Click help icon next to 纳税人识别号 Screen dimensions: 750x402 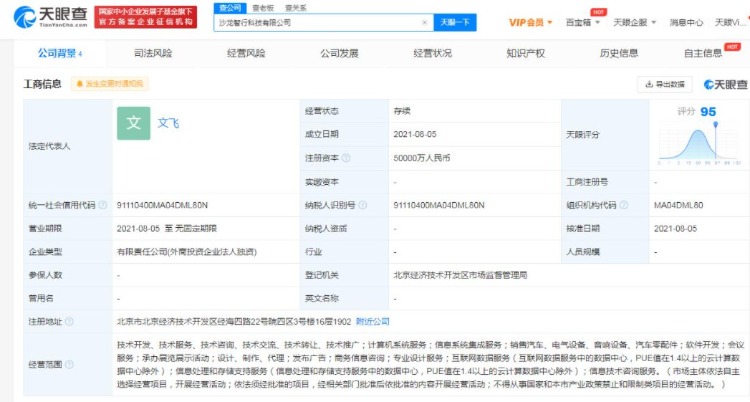tap(363, 205)
